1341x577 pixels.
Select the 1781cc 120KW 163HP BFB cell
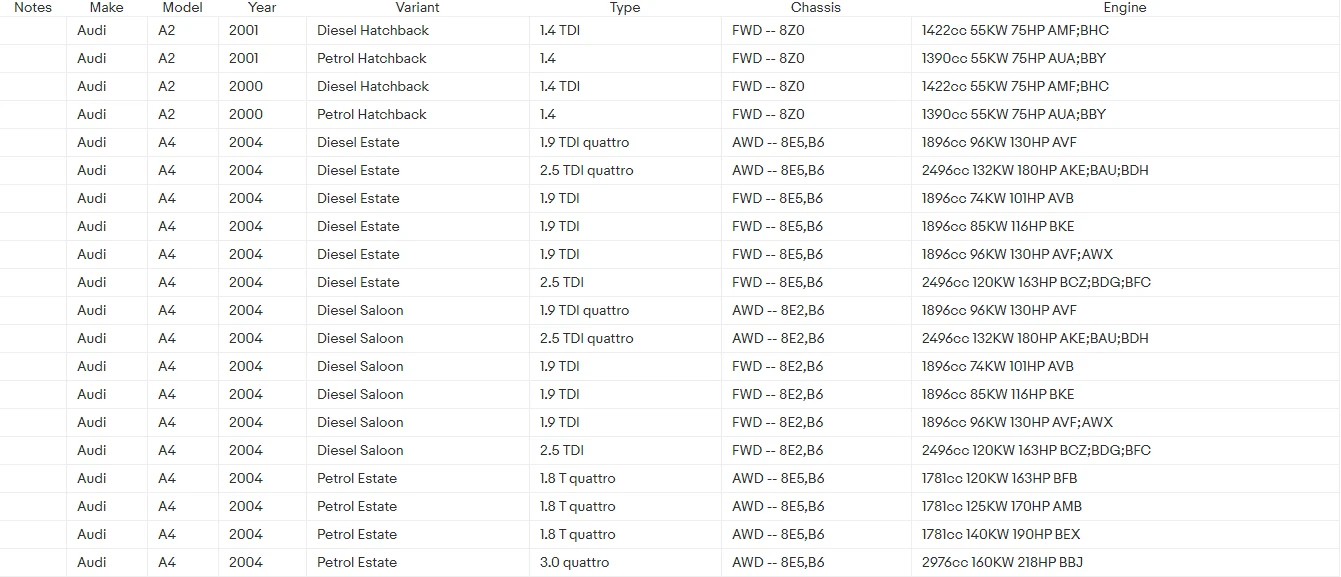coord(999,478)
